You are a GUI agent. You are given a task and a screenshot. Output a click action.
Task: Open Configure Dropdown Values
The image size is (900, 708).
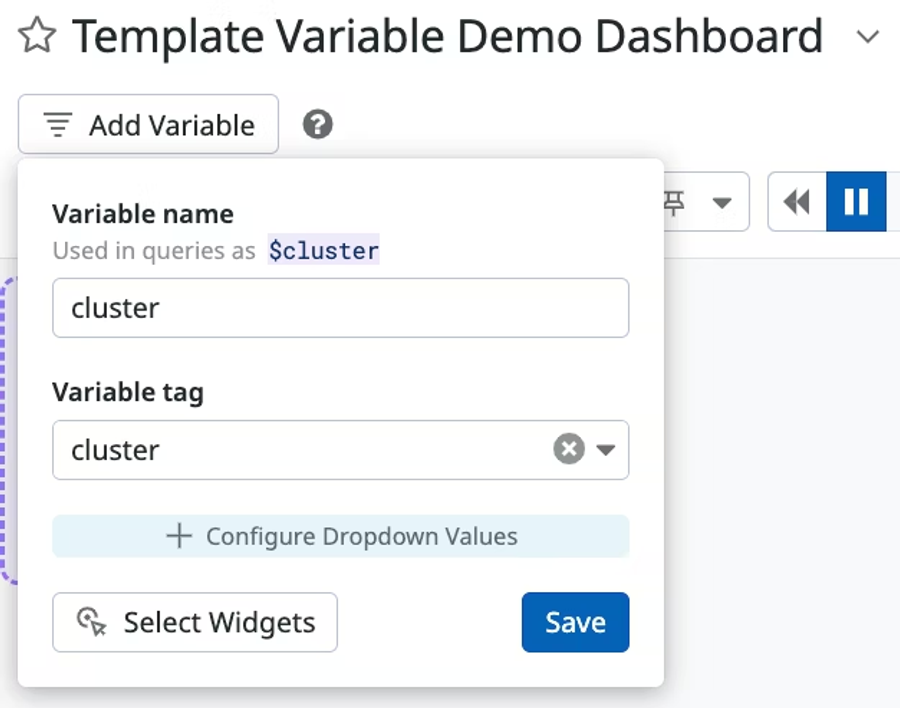341,536
